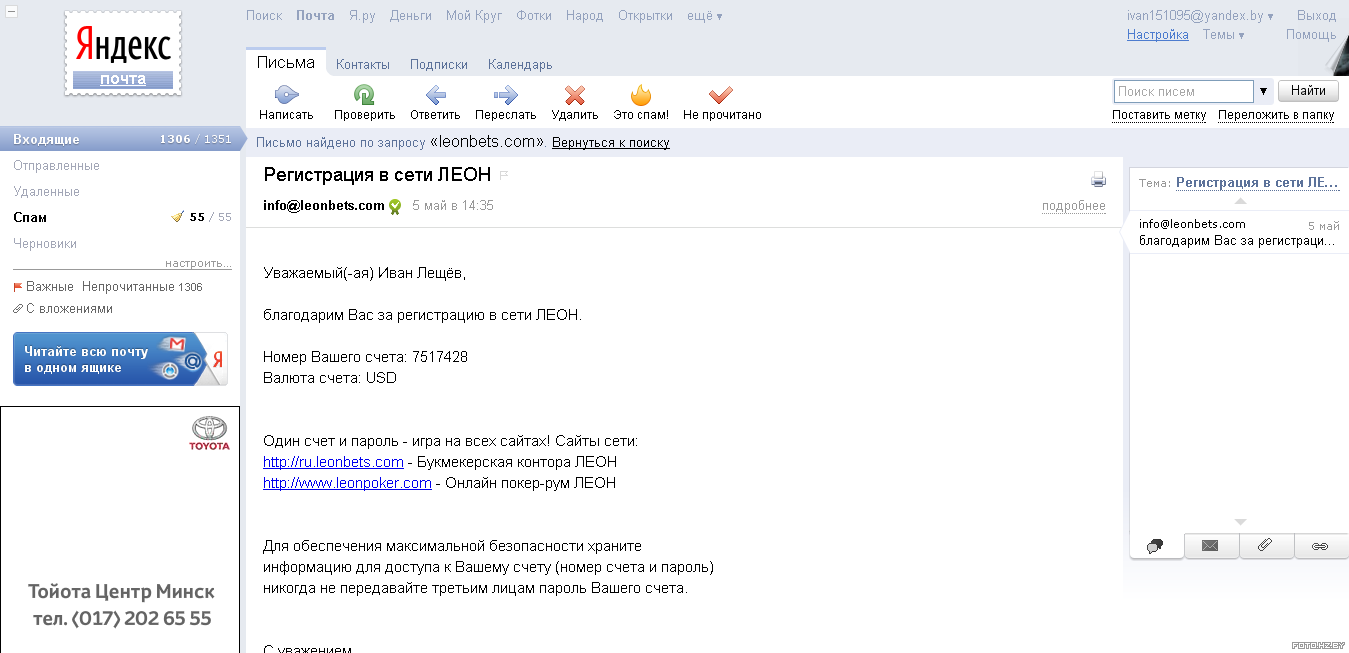Go to Поиск in top navigation
The image size is (1349, 653).
[264, 16]
